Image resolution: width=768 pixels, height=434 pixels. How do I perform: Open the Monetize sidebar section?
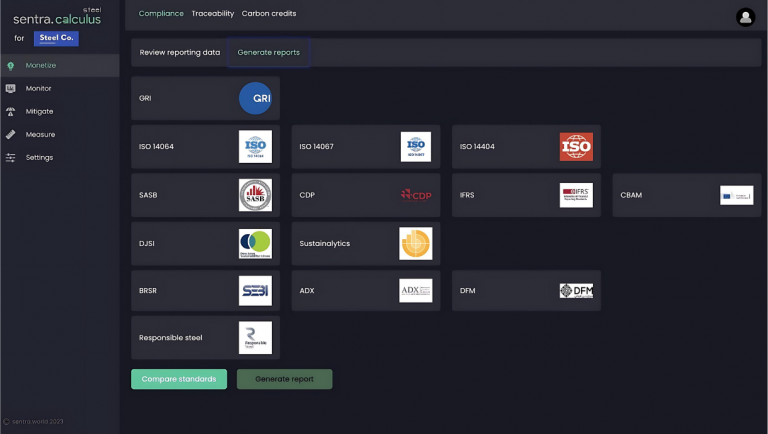(41, 65)
